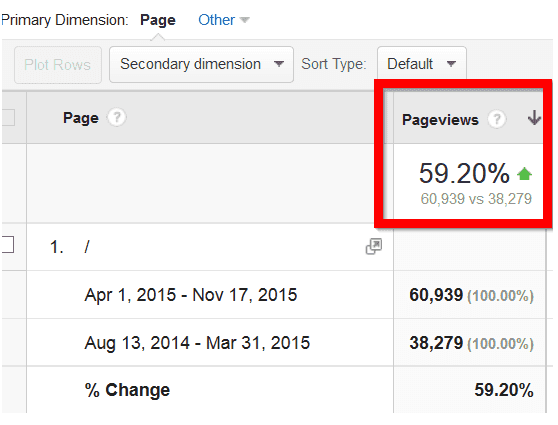Open the Secondary dimension dropdown
The width and height of the screenshot is (558, 425).
click(x=201, y=64)
